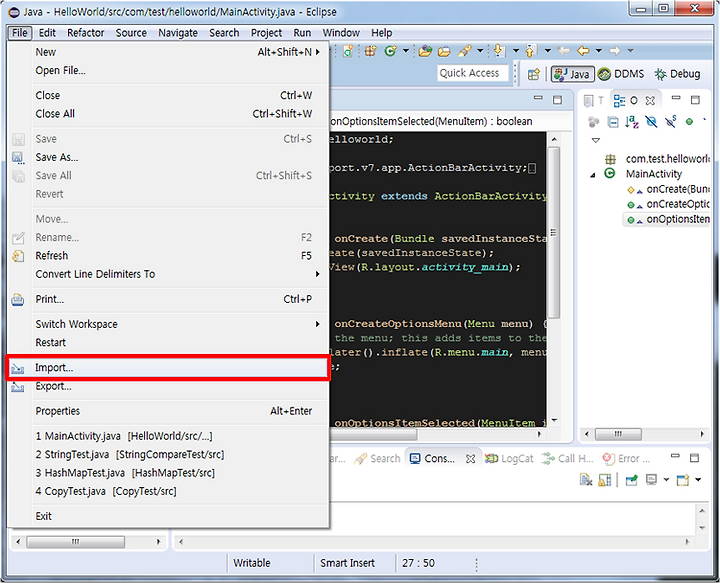The image size is (720, 583).
Task: Toggle Sort alphabetically in the Outline view
Action: 632,122
